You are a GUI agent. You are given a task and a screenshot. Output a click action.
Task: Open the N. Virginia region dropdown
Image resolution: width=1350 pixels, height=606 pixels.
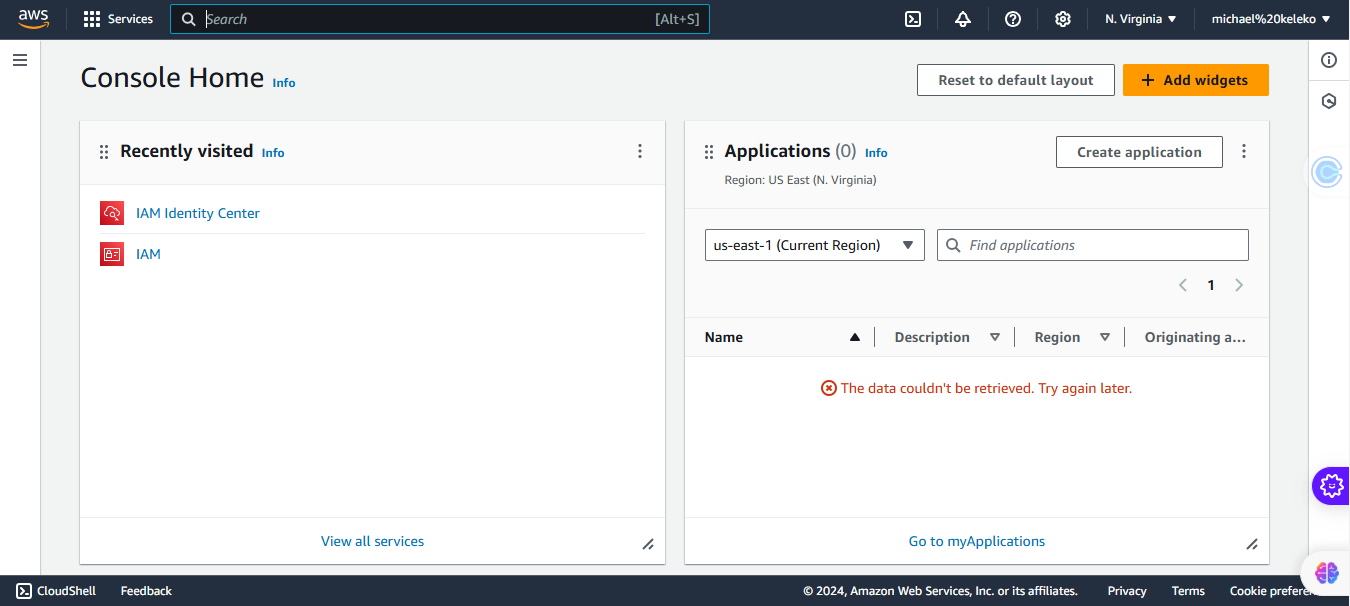[x=1141, y=19]
